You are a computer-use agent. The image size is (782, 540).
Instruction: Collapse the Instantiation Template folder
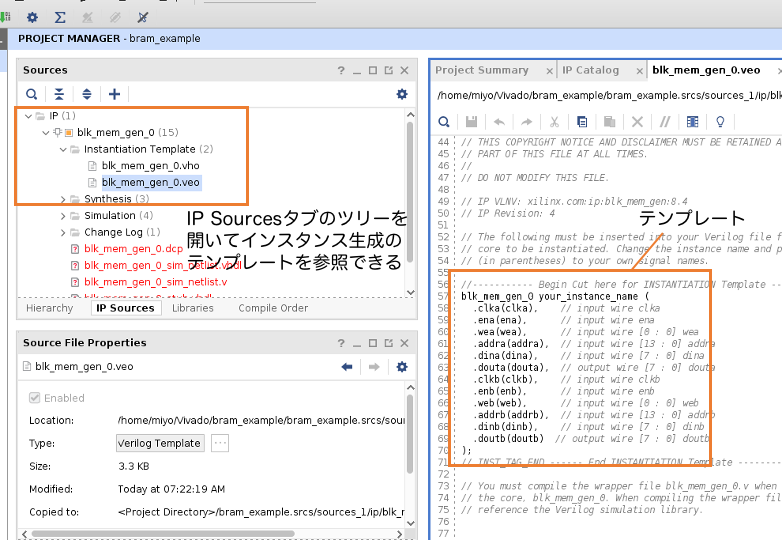[62, 149]
